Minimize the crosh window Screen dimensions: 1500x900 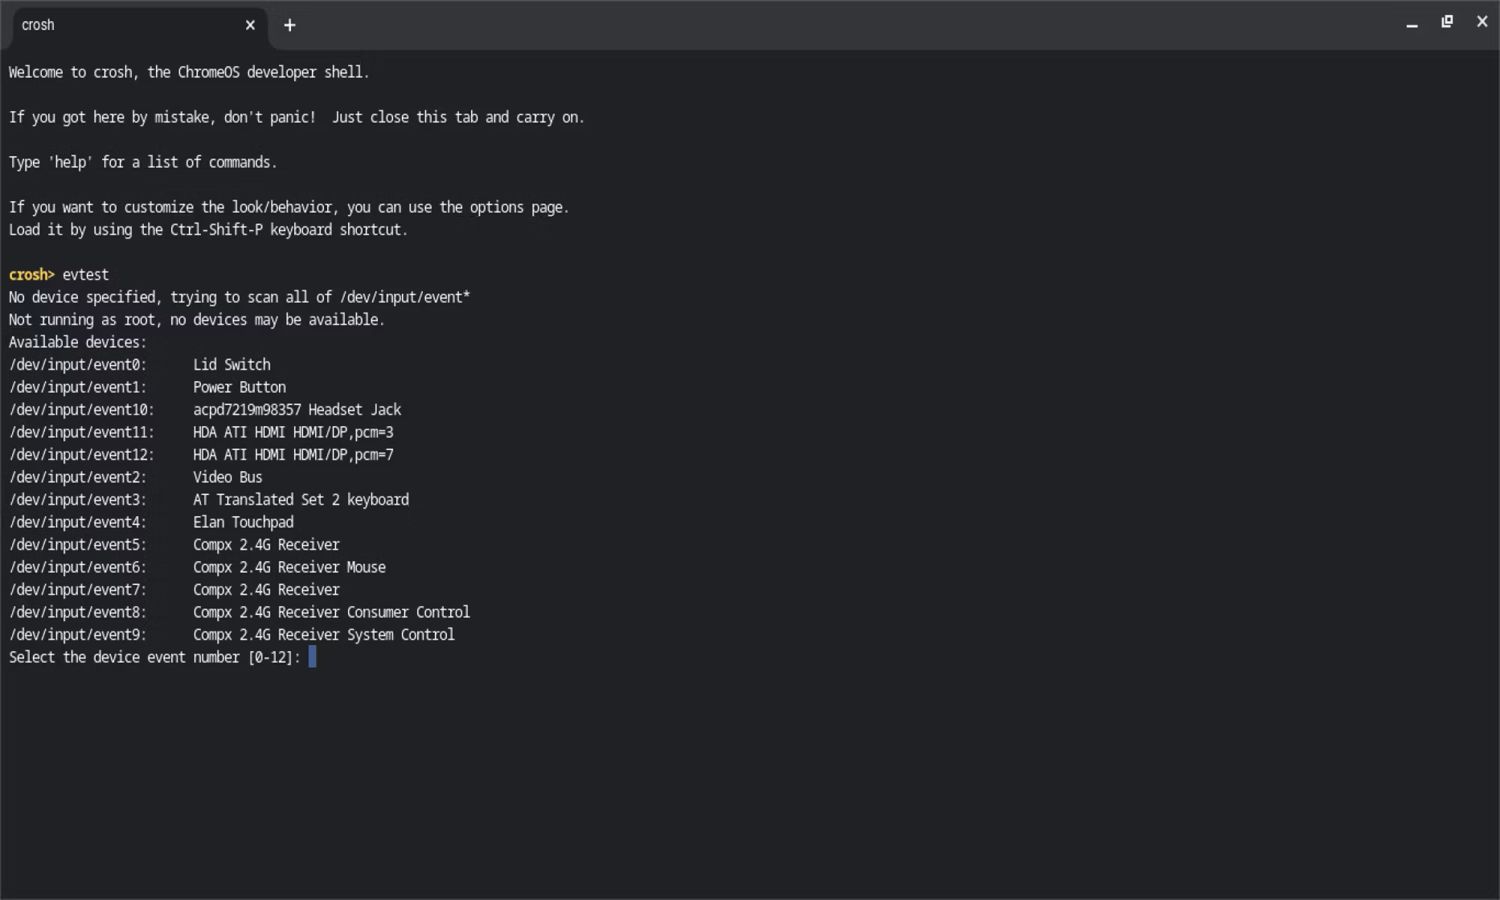tap(1412, 24)
